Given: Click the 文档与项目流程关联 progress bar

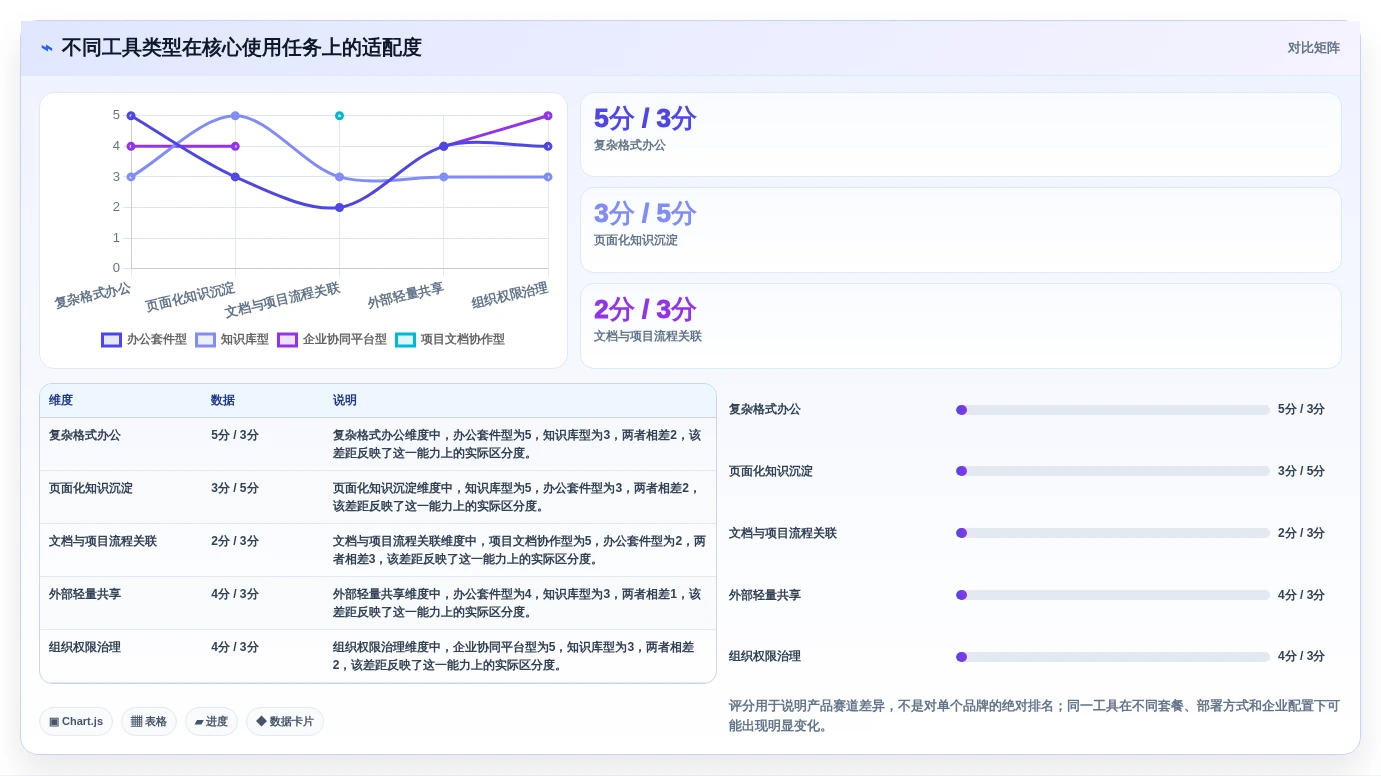Looking at the screenshot, I should click(1112, 533).
